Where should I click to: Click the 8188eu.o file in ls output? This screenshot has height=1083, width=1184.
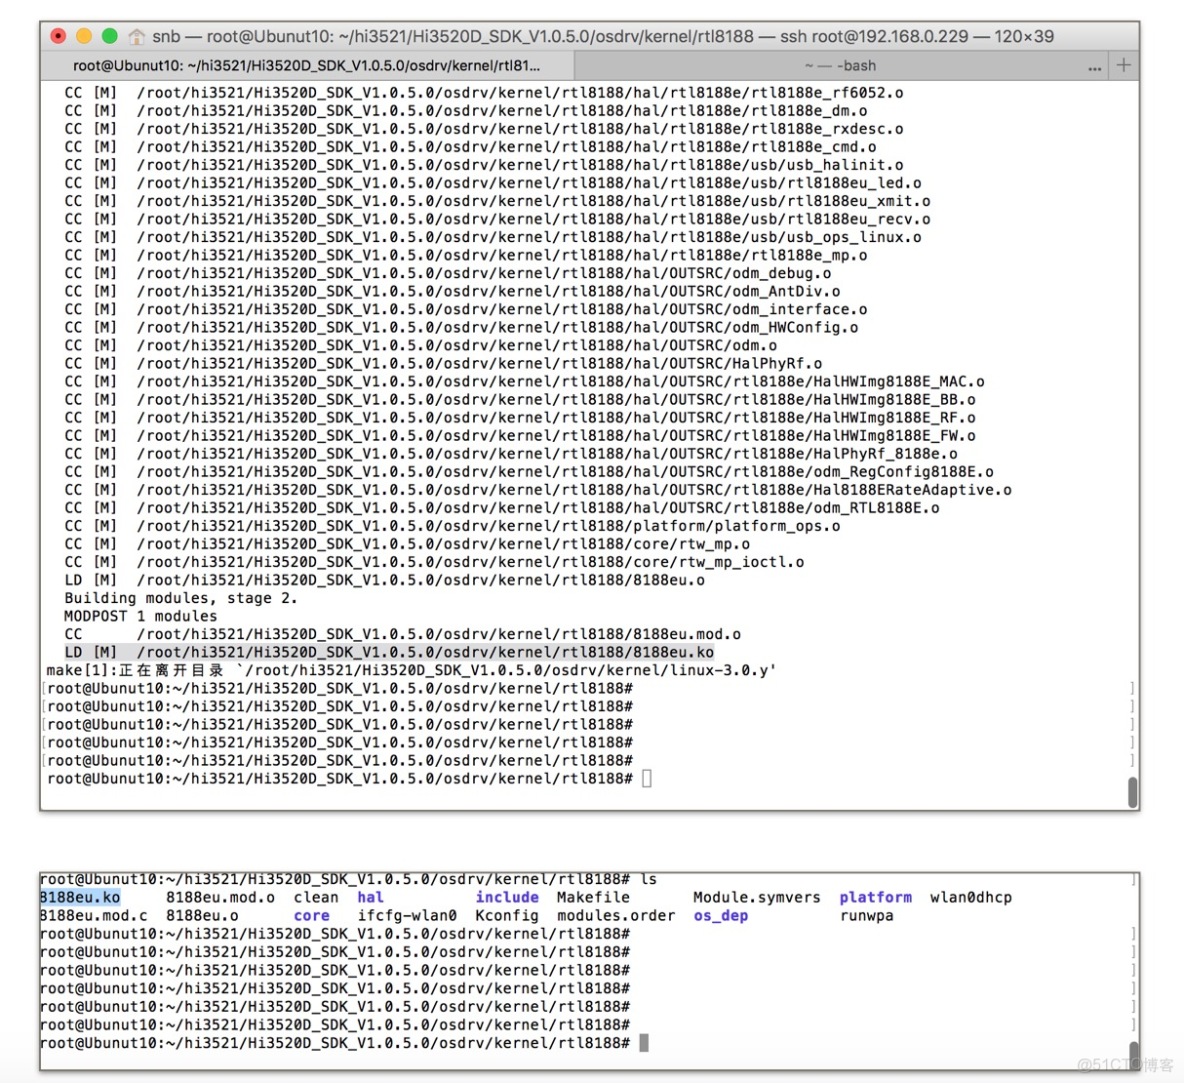click(202, 915)
